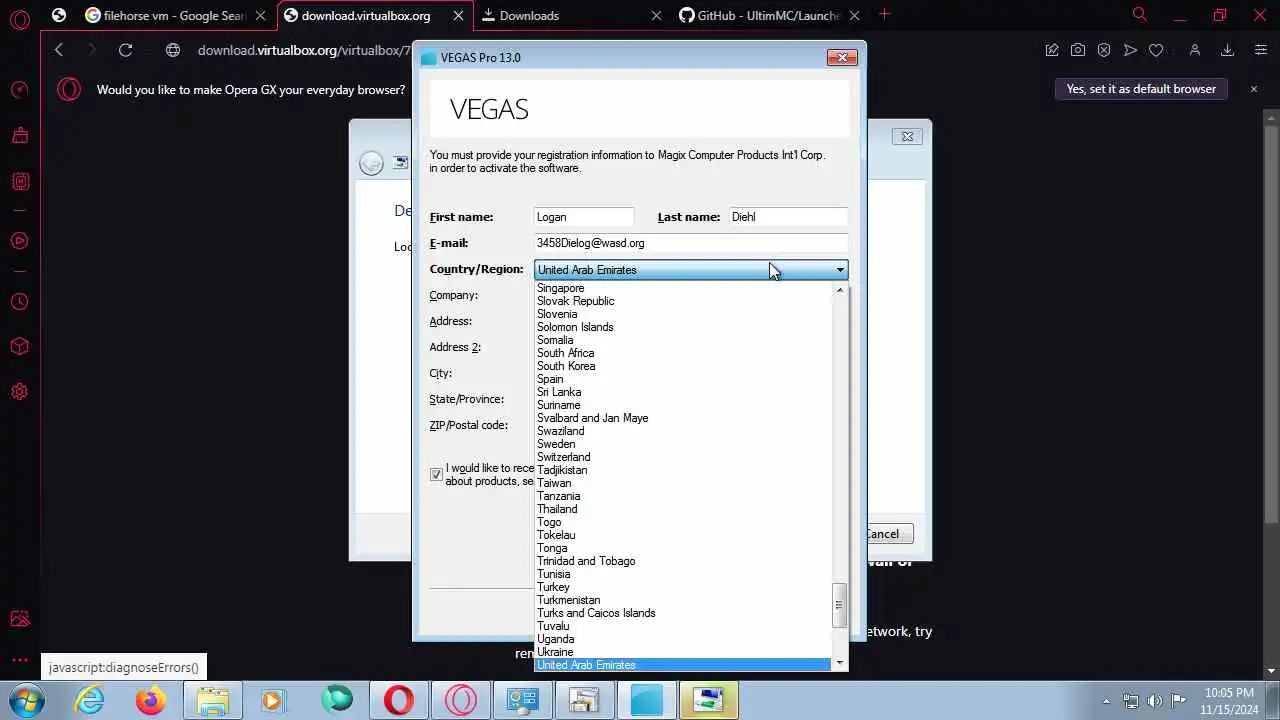Click the back arrow in background installer dialog
This screenshot has height=720, width=1280.
click(x=371, y=163)
